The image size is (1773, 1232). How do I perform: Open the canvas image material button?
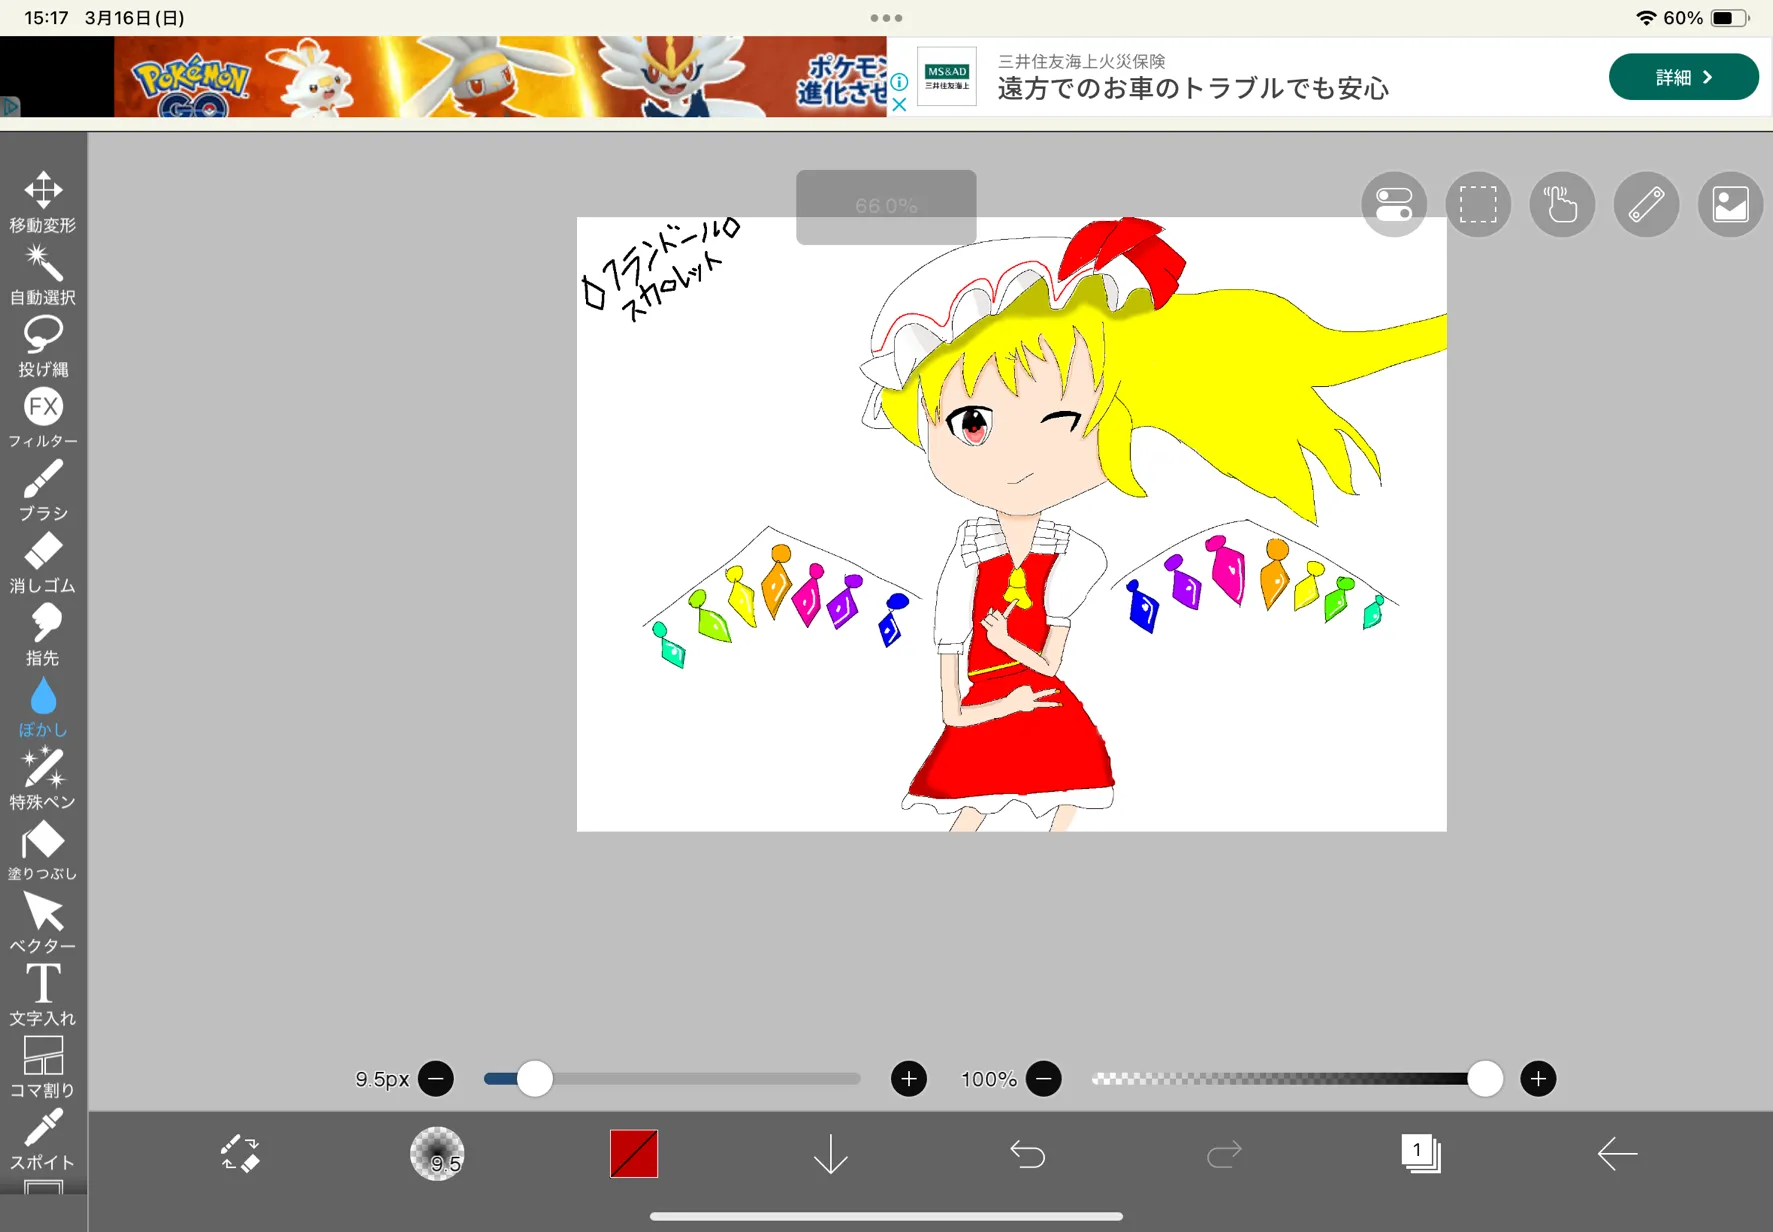[1730, 205]
